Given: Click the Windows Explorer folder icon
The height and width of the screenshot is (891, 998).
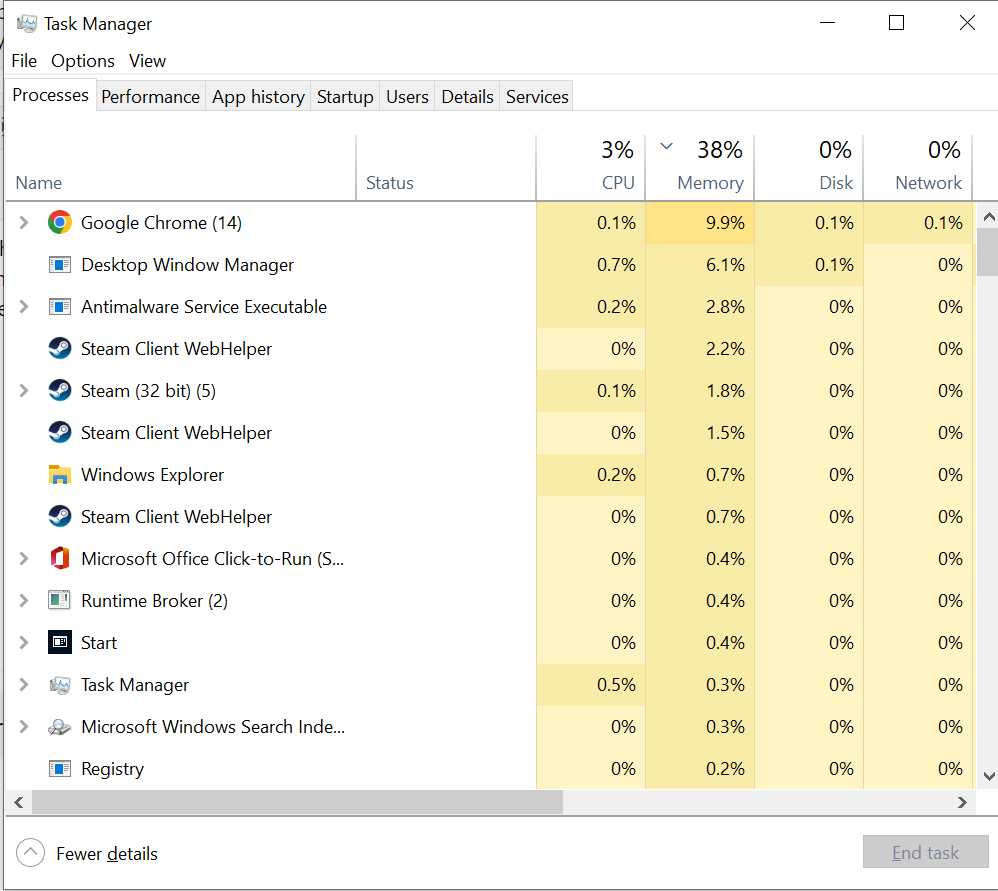Looking at the screenshot, I should click(x=60, y=475).
